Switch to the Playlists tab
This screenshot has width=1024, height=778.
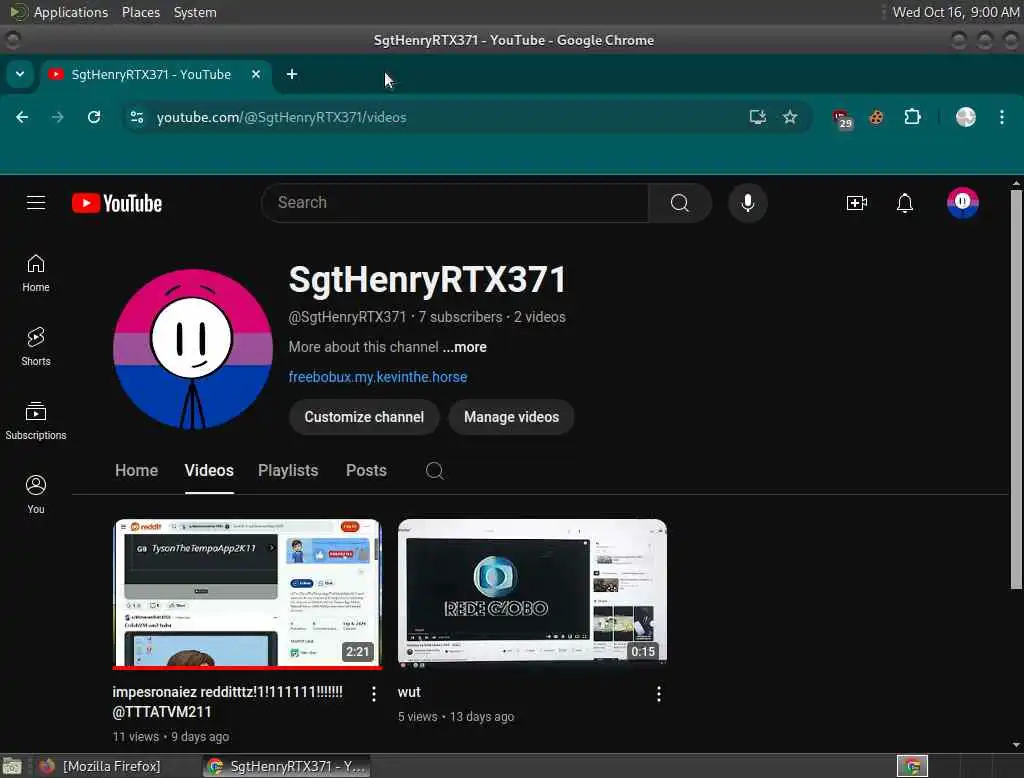point(288,470)
